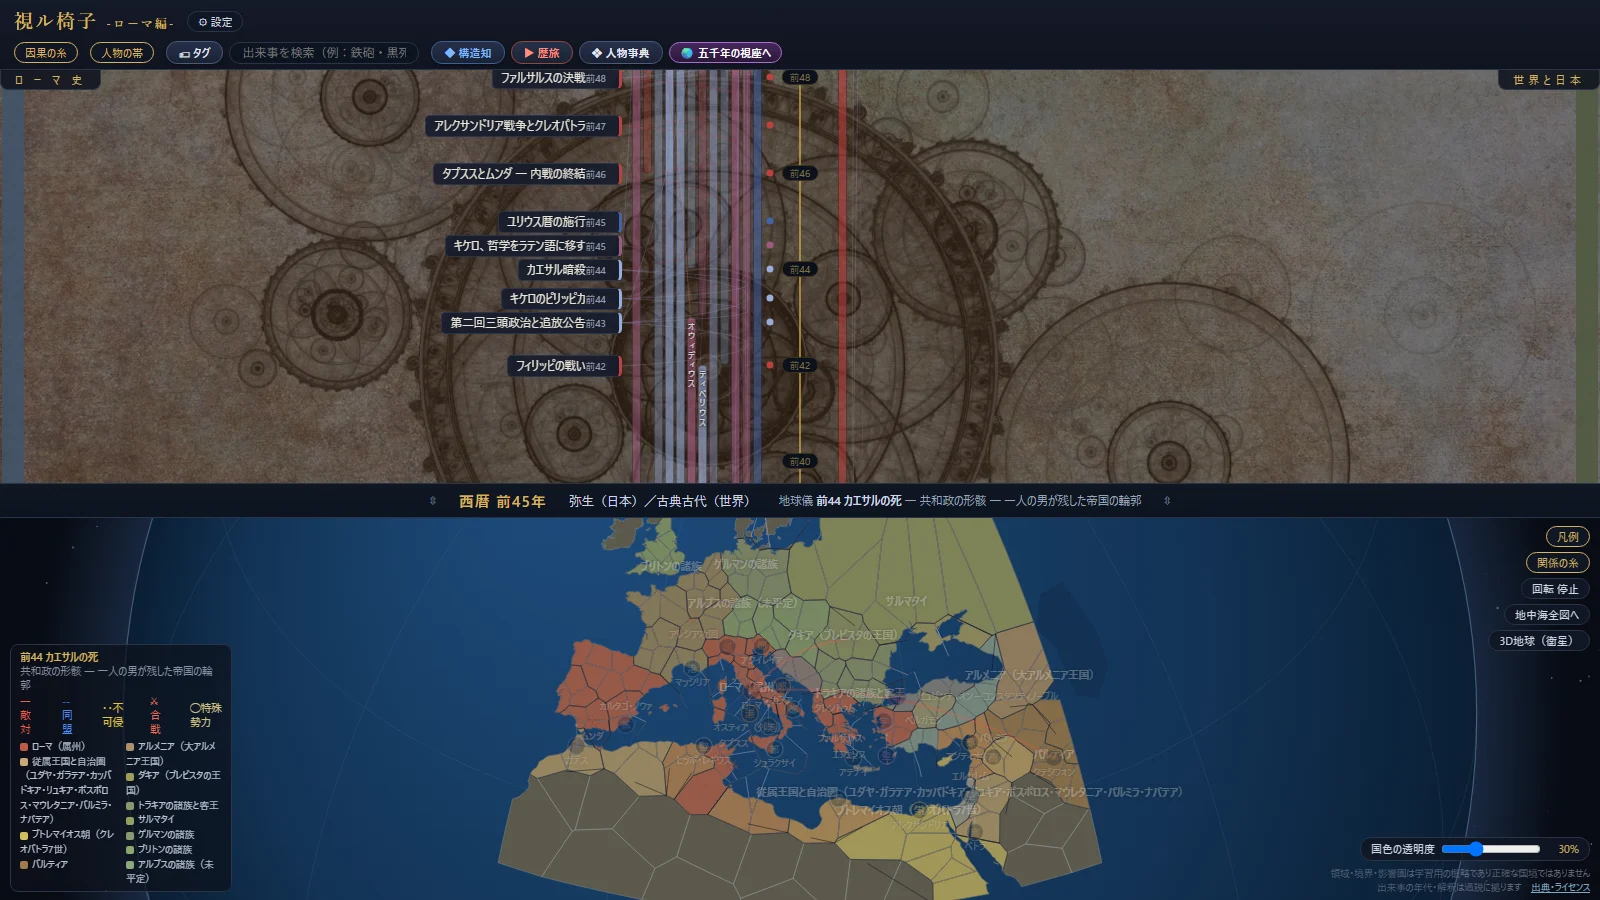Toggle the 凡例 legend button

coord(1567,537)
